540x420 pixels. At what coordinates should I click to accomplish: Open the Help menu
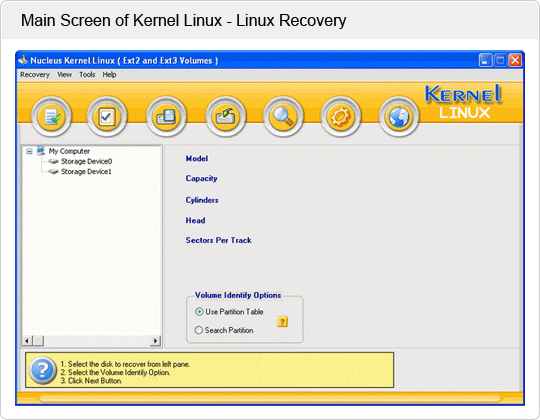tap(109, 75)
